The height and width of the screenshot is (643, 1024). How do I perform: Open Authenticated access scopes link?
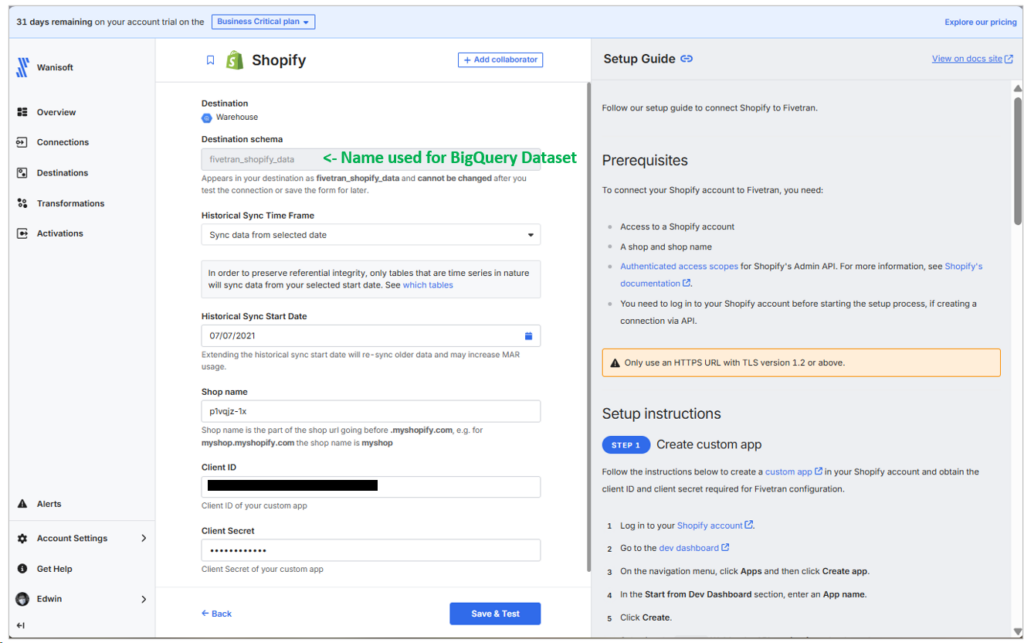(x=679, y=266)
